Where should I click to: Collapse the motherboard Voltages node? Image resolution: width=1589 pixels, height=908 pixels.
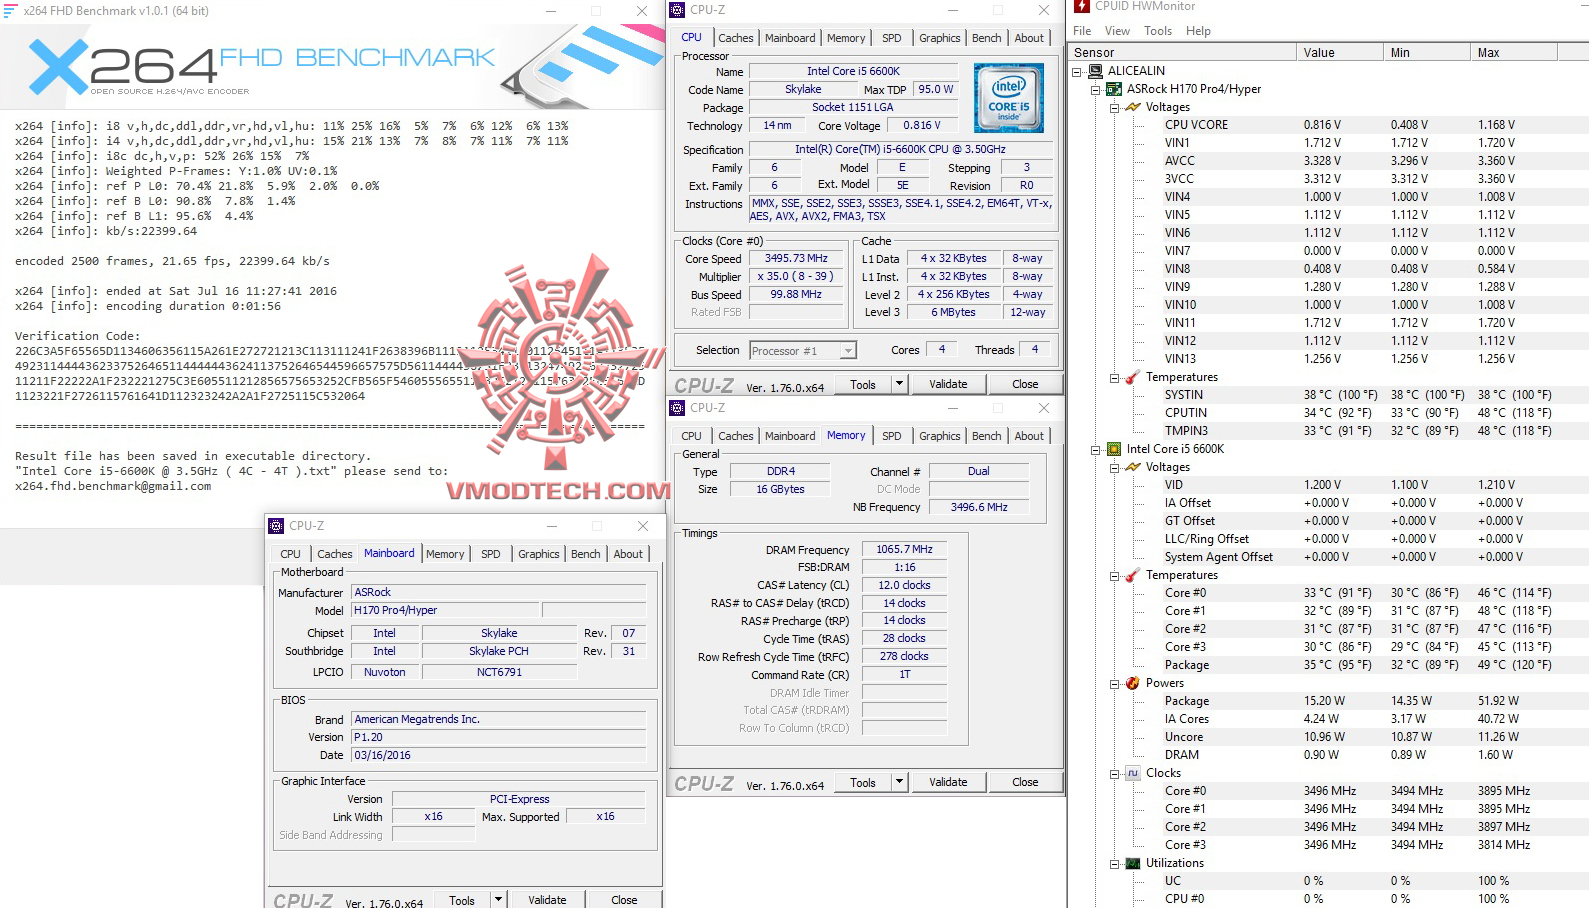pos(1115,107)
